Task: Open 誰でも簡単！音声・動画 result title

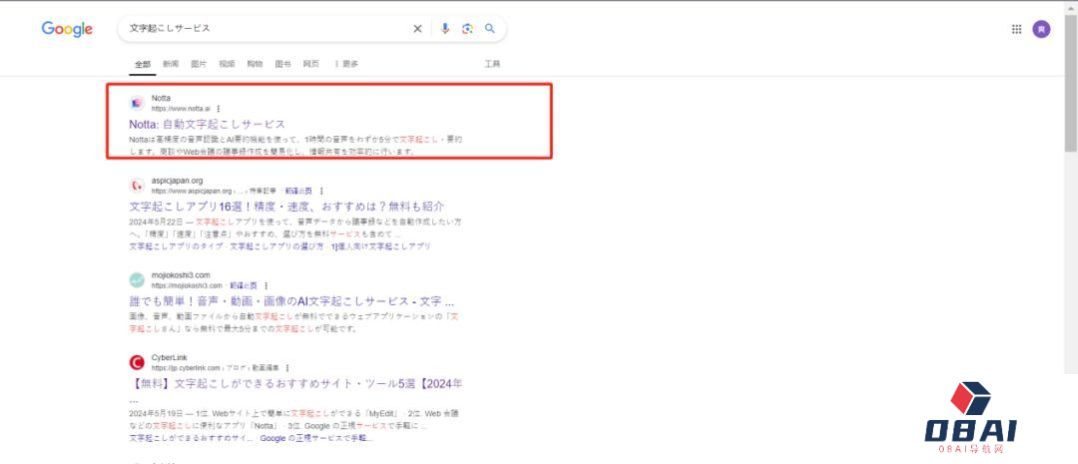Action: [x=292, y=301]
